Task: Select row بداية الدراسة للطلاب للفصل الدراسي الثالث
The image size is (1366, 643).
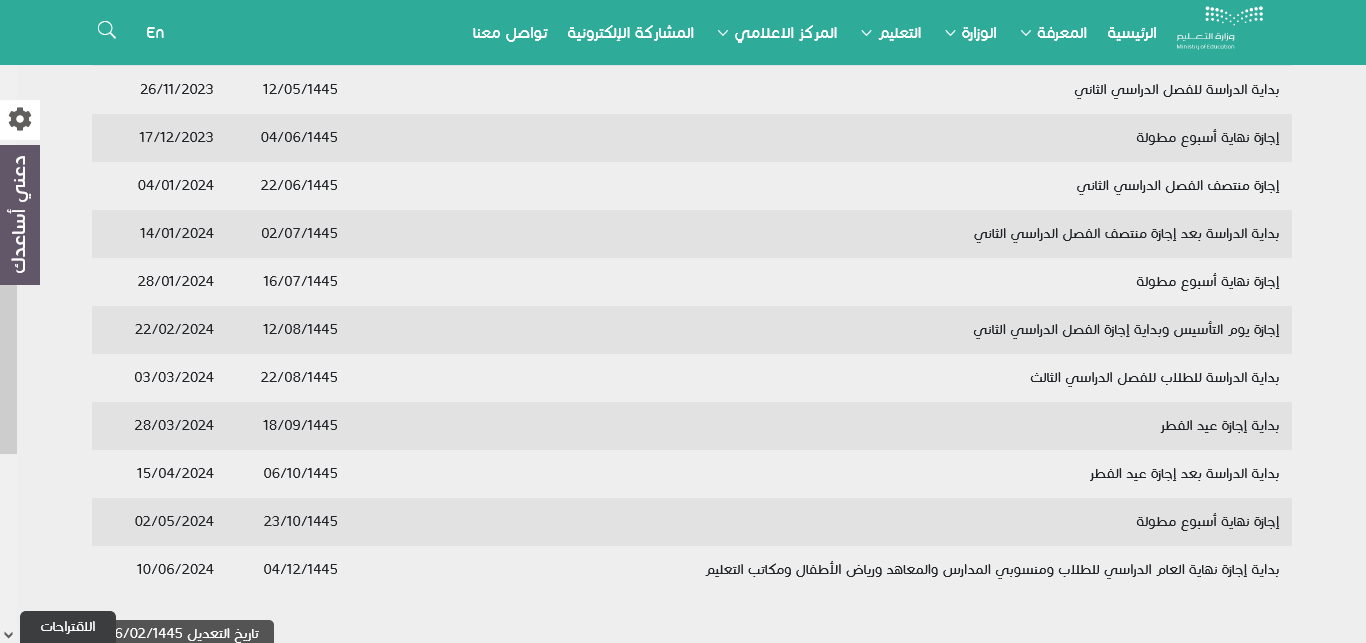Action: [x=692, y=378]
